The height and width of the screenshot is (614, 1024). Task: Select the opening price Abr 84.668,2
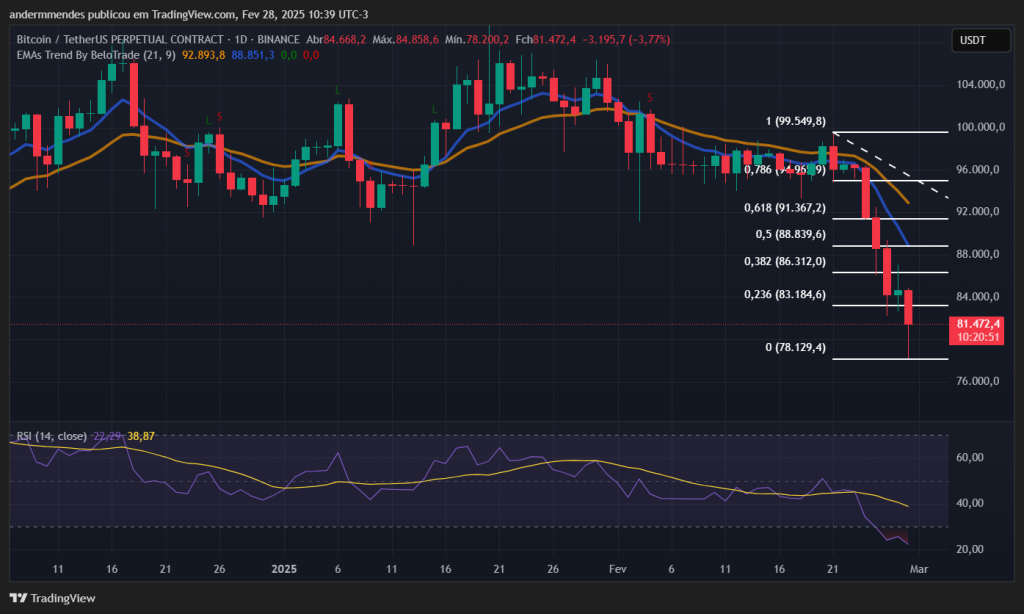tap(336, 40)
